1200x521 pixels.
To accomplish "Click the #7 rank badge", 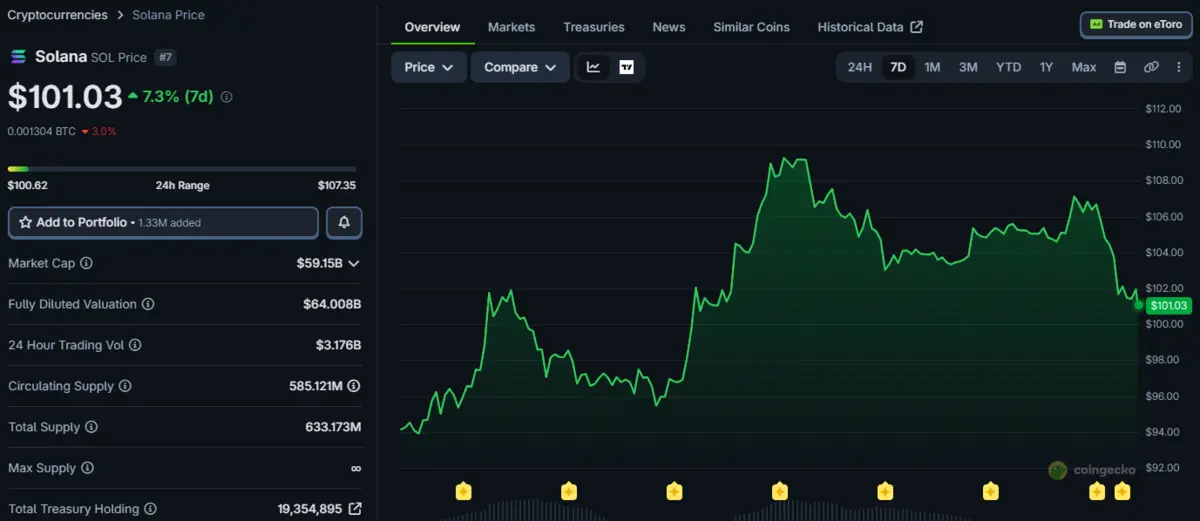I will [x=166, y=57].
